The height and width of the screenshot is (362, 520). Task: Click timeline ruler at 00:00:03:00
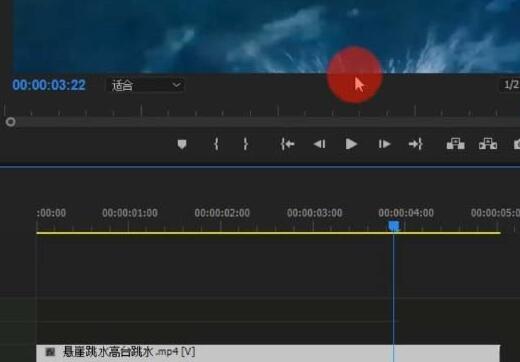[x=314, y=213]
